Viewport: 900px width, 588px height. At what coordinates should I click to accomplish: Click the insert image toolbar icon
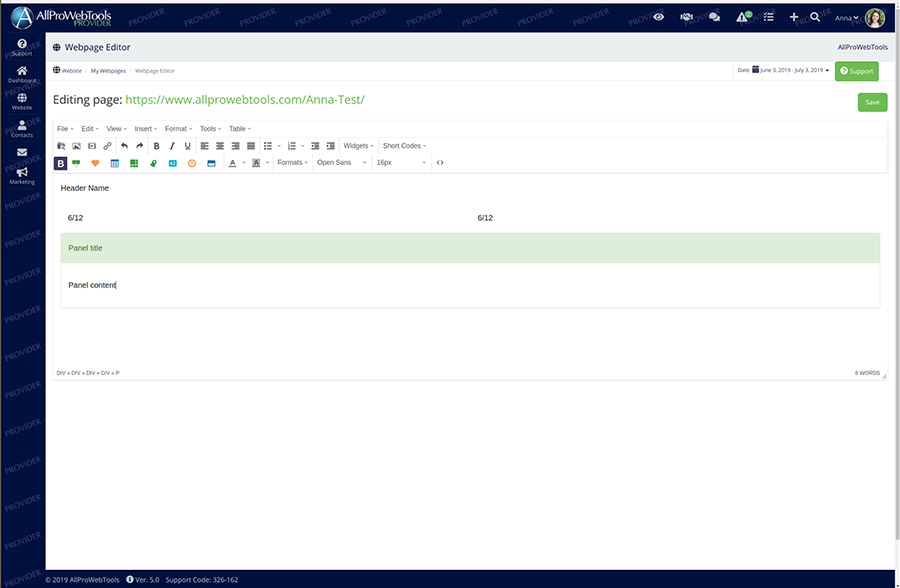pos(76,146)
